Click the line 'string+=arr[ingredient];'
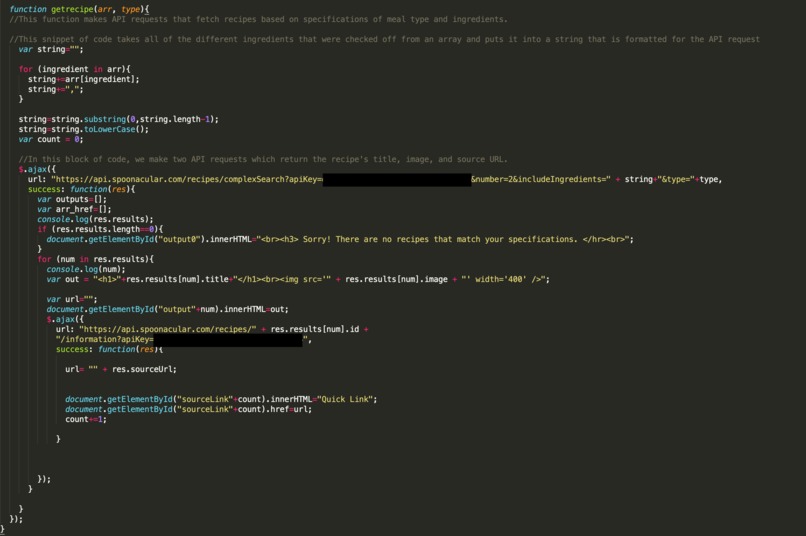Viewport: 806px width, 536px height. [x=83, y=79]
